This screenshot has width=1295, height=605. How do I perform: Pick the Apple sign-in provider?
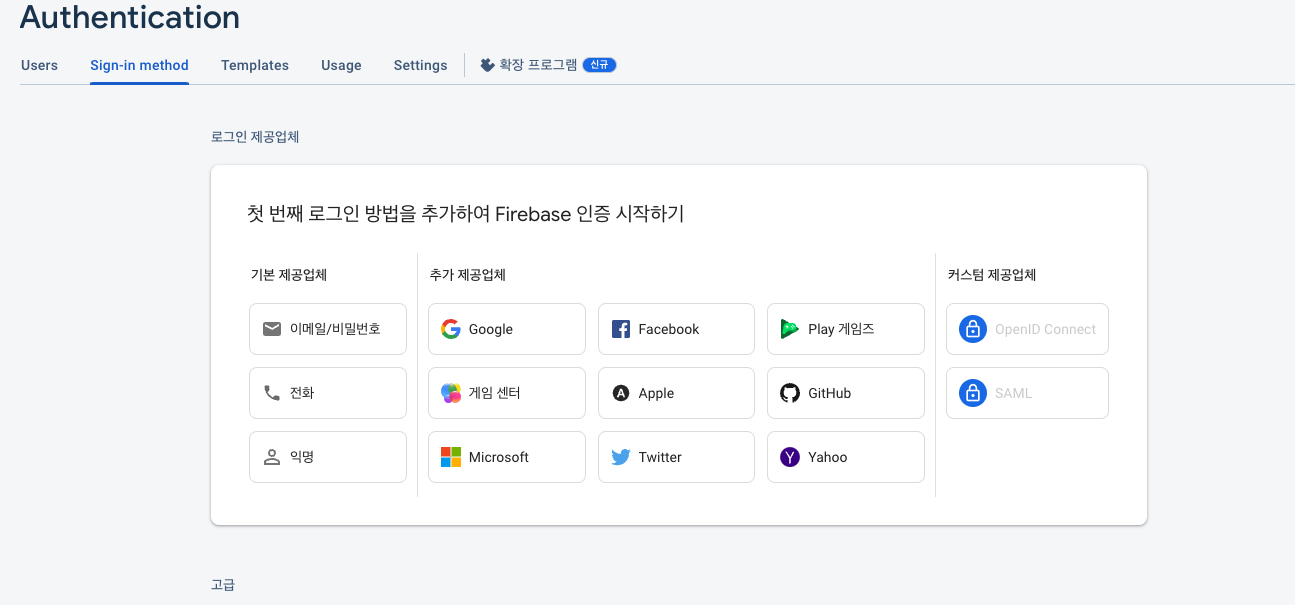(676, 393)
